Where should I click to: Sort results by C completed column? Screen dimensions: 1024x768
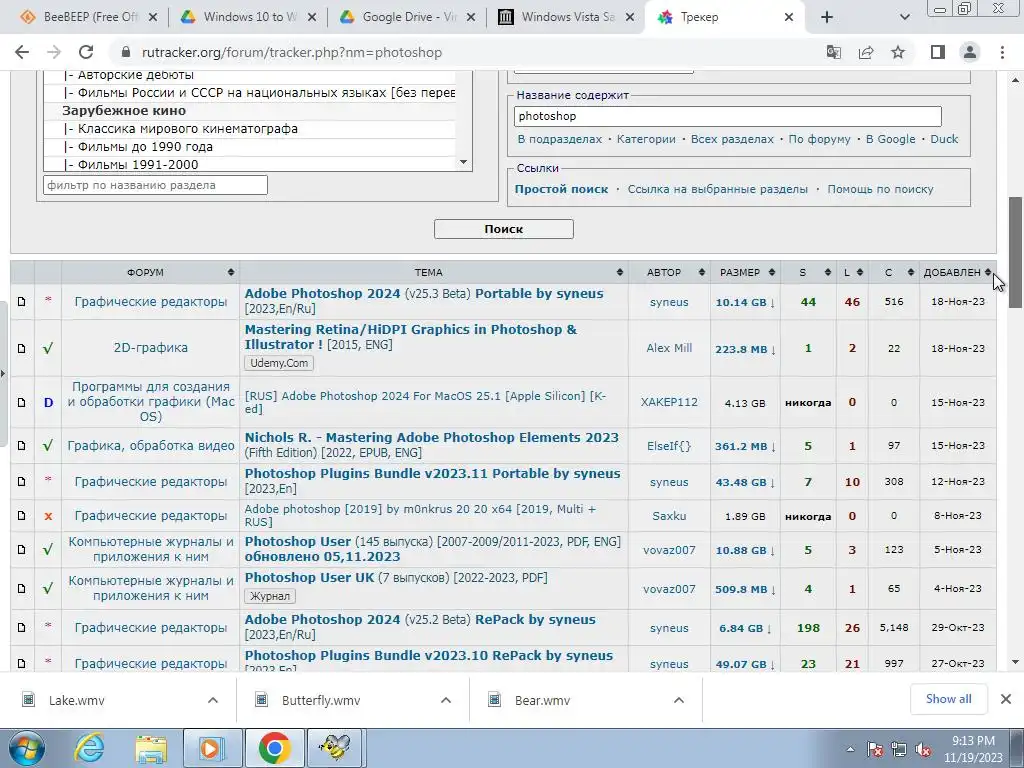tap(893, 272)
